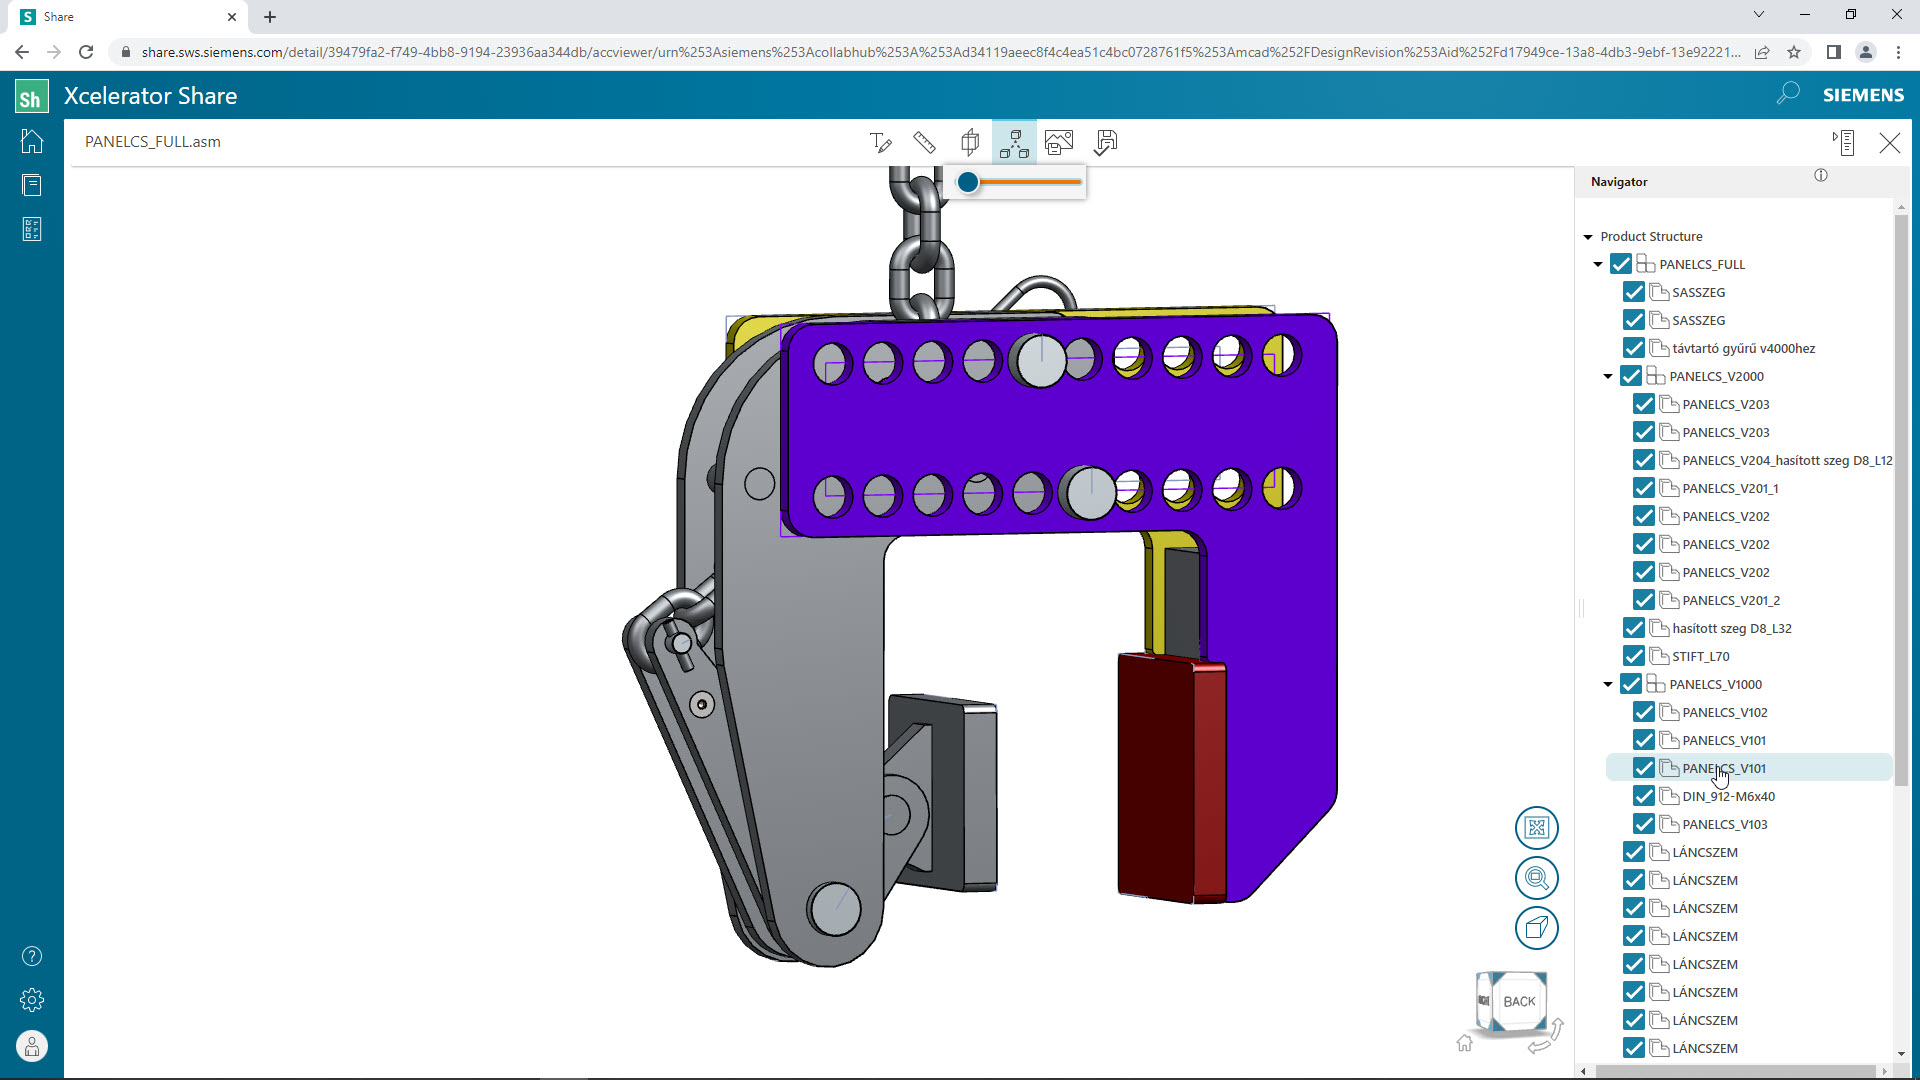Select the STIFT_L70 tree item
The image size is (1920, 1080).
click(1700, 656)
